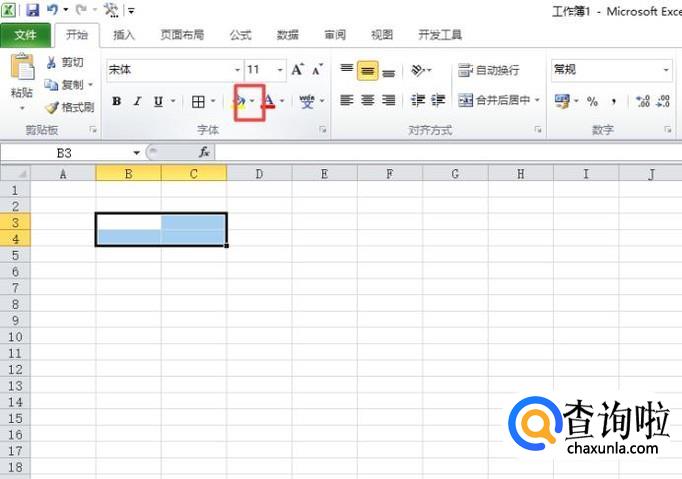Click the Cut (剪切) scissors icon
The width and height of the screenshot is (682, 479).
coord(51,63)
